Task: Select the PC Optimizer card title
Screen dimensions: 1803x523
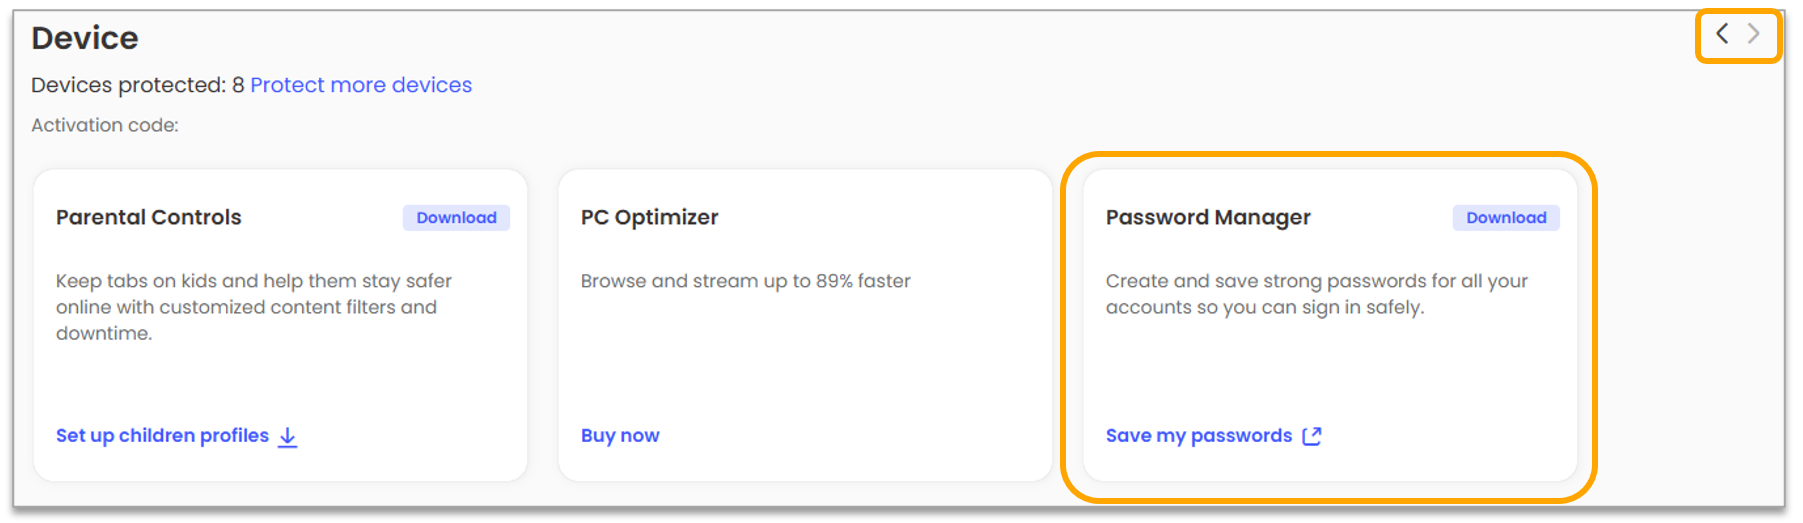Action: (649, 217)
